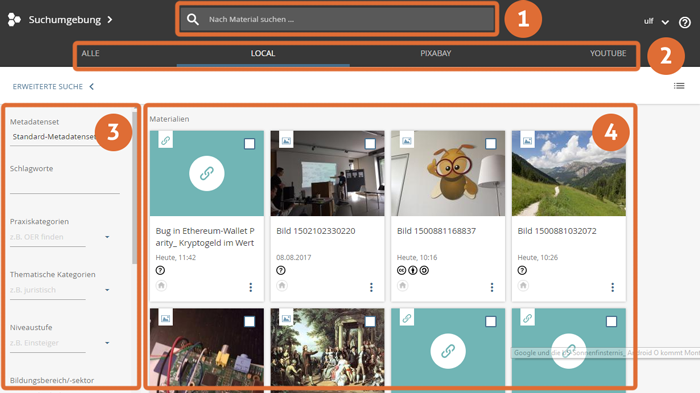Click link type badge on Bug in Ethereum-Wallet card
Viewport: 700px width, 393px height.
pos(166,141)
